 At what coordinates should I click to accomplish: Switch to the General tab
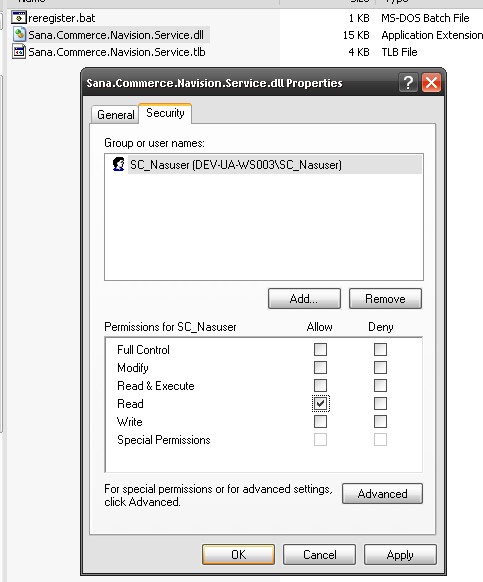click(x=115, y=114)
